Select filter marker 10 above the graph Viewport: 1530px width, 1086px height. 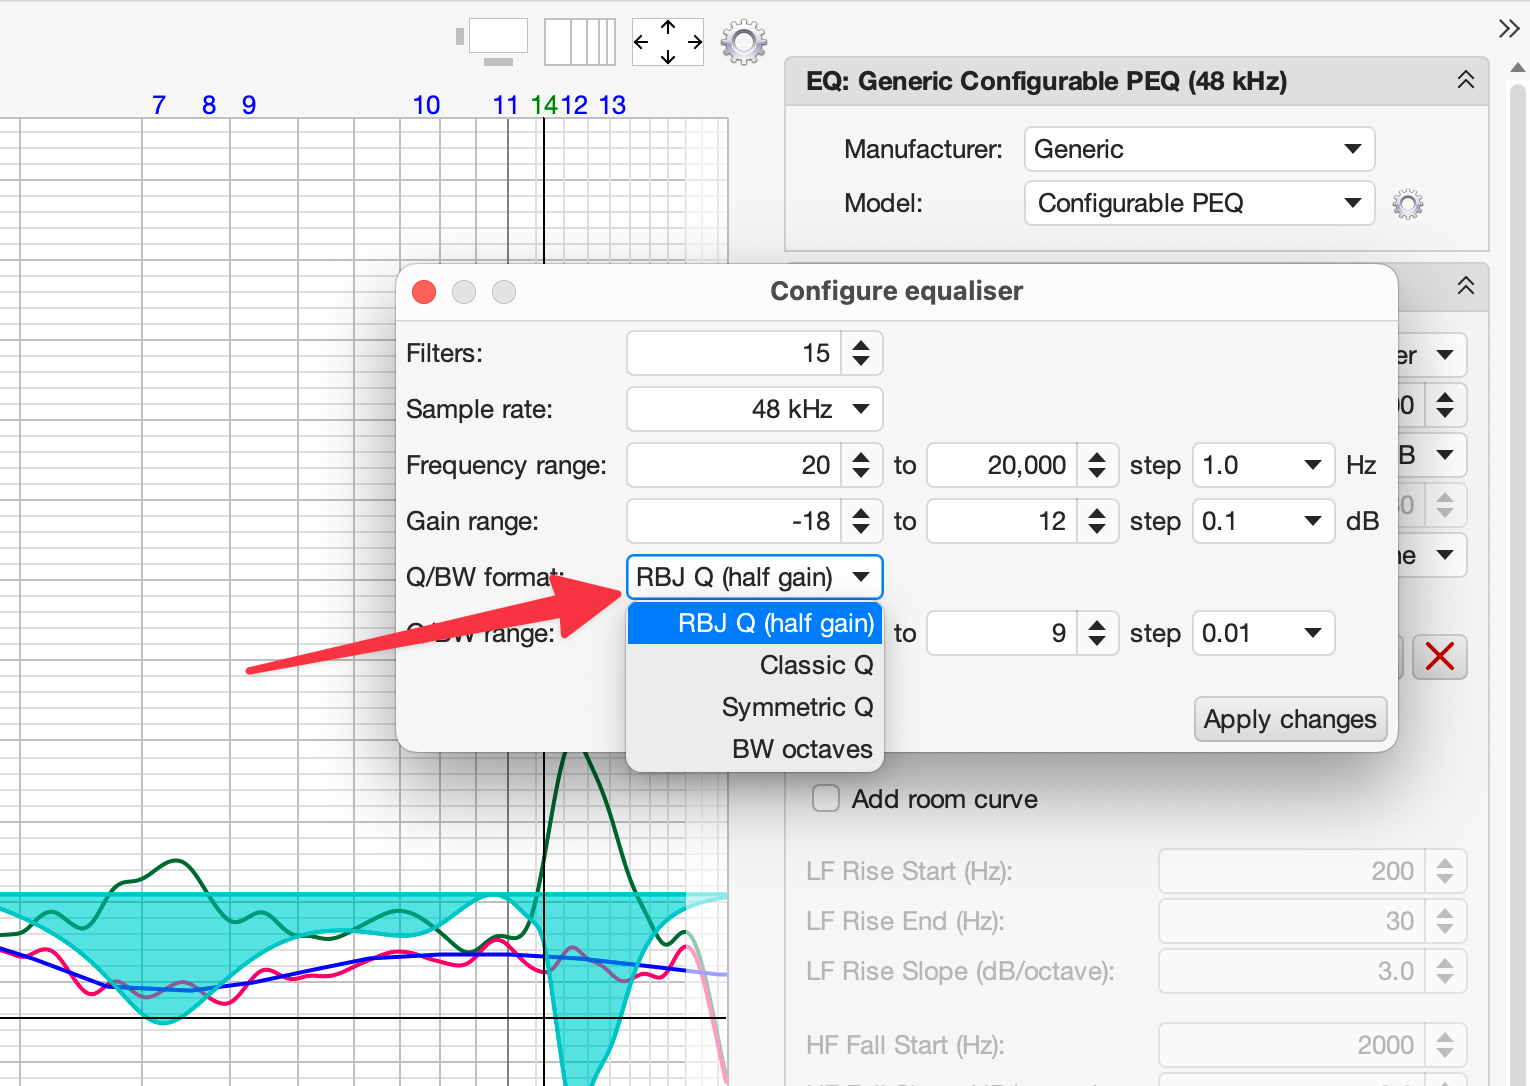[x=426, y=105]
